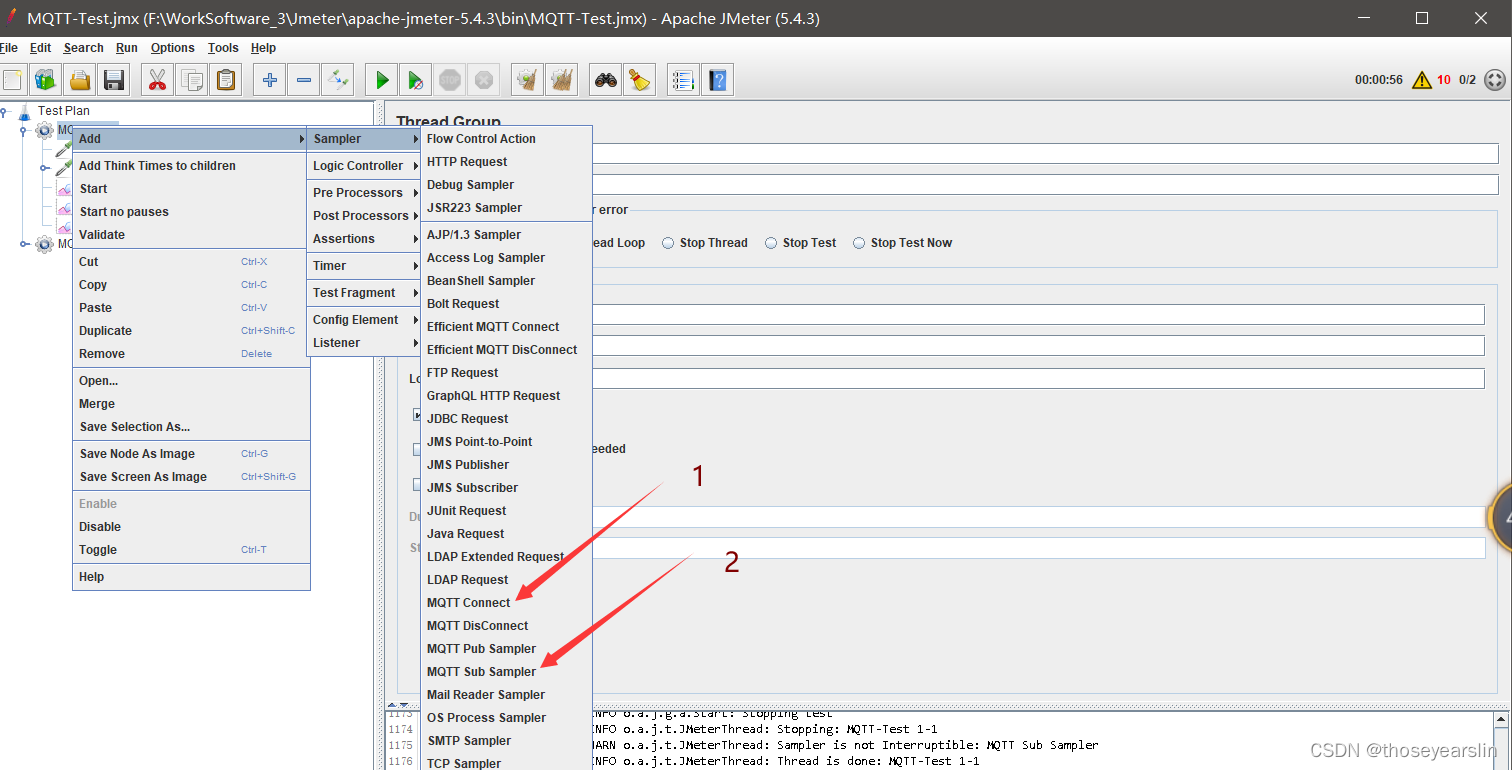Expand all nodes with plus icon

269,80
